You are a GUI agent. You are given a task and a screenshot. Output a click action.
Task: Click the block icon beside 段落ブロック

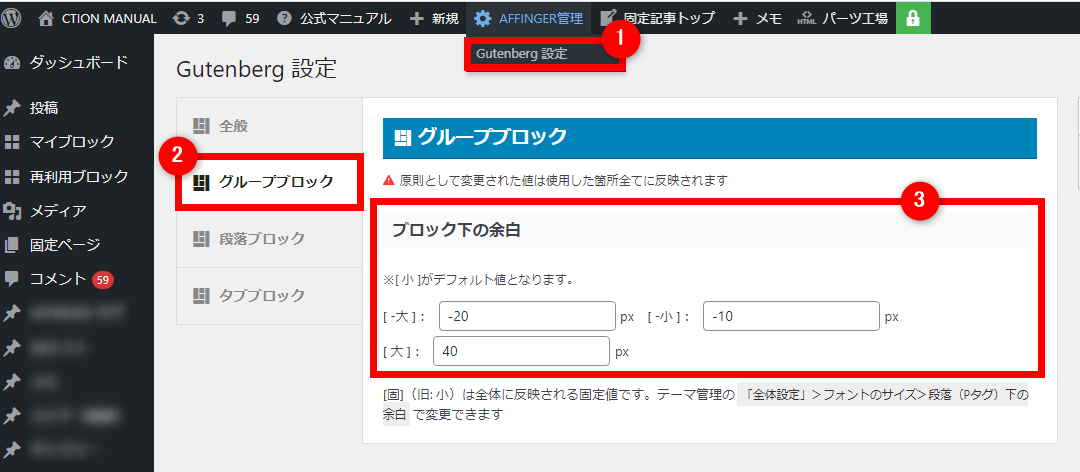coord(200,239)
